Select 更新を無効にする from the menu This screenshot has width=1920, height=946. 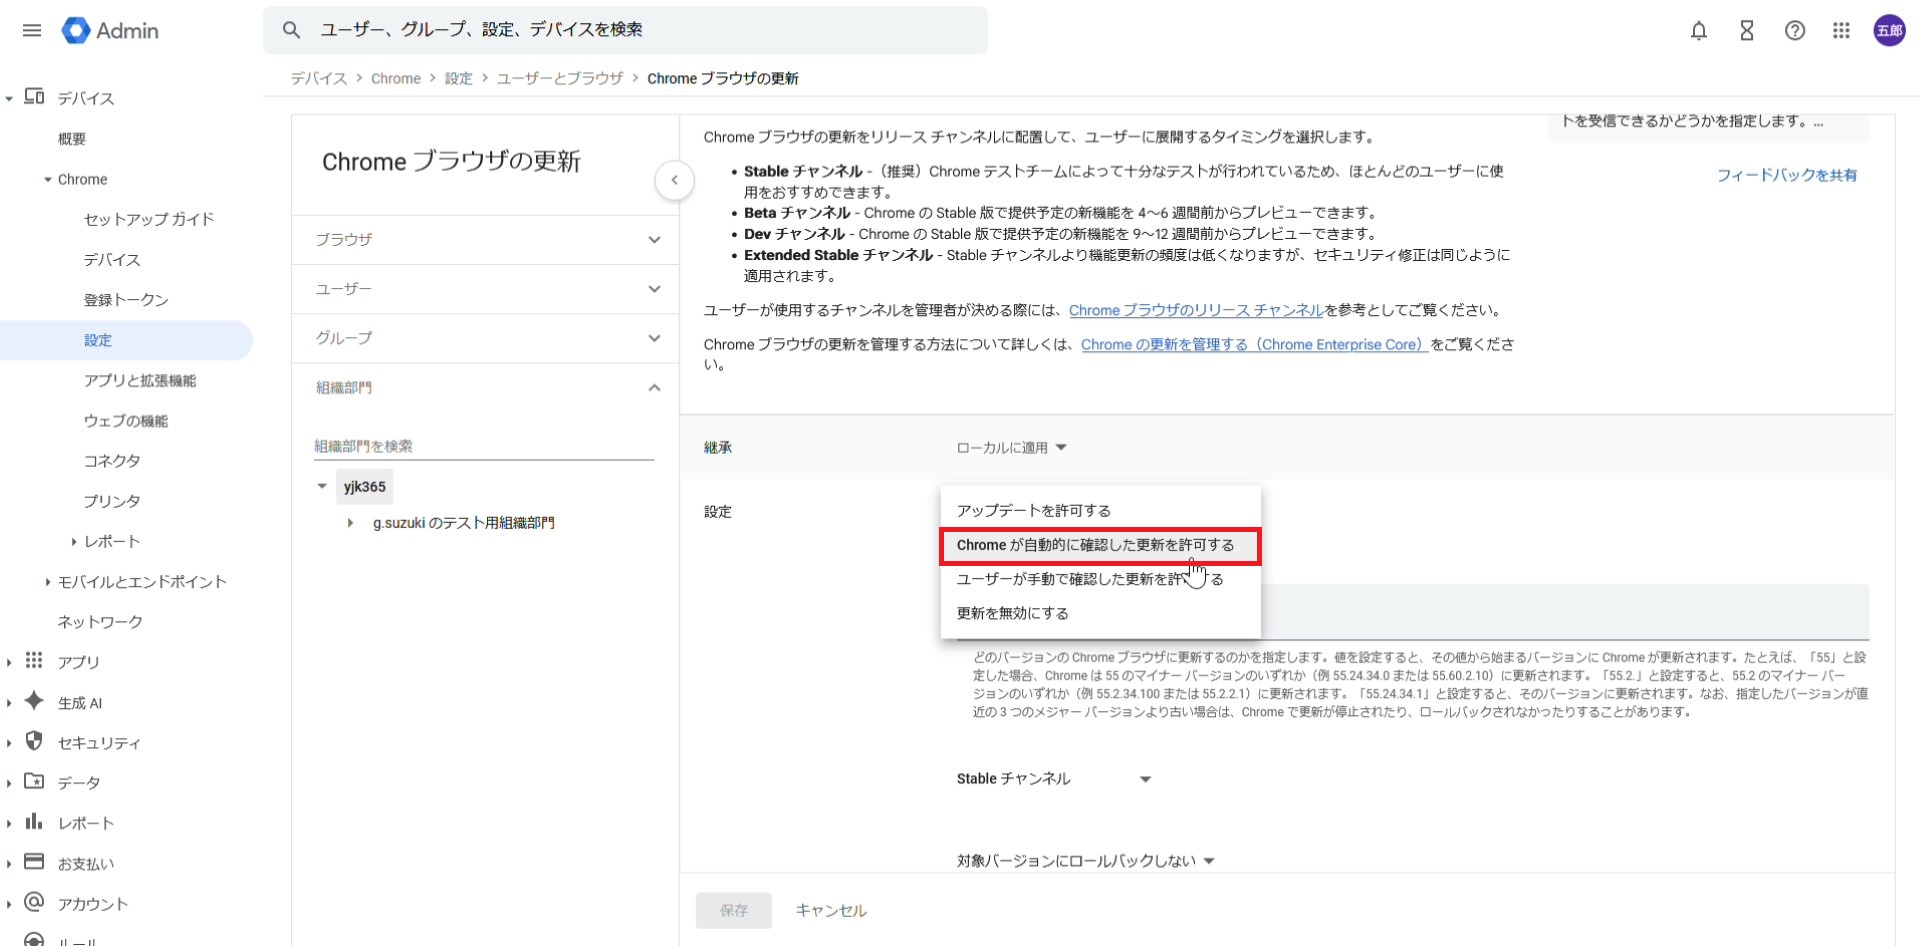pyautogui.click(x=1012, y=613)
